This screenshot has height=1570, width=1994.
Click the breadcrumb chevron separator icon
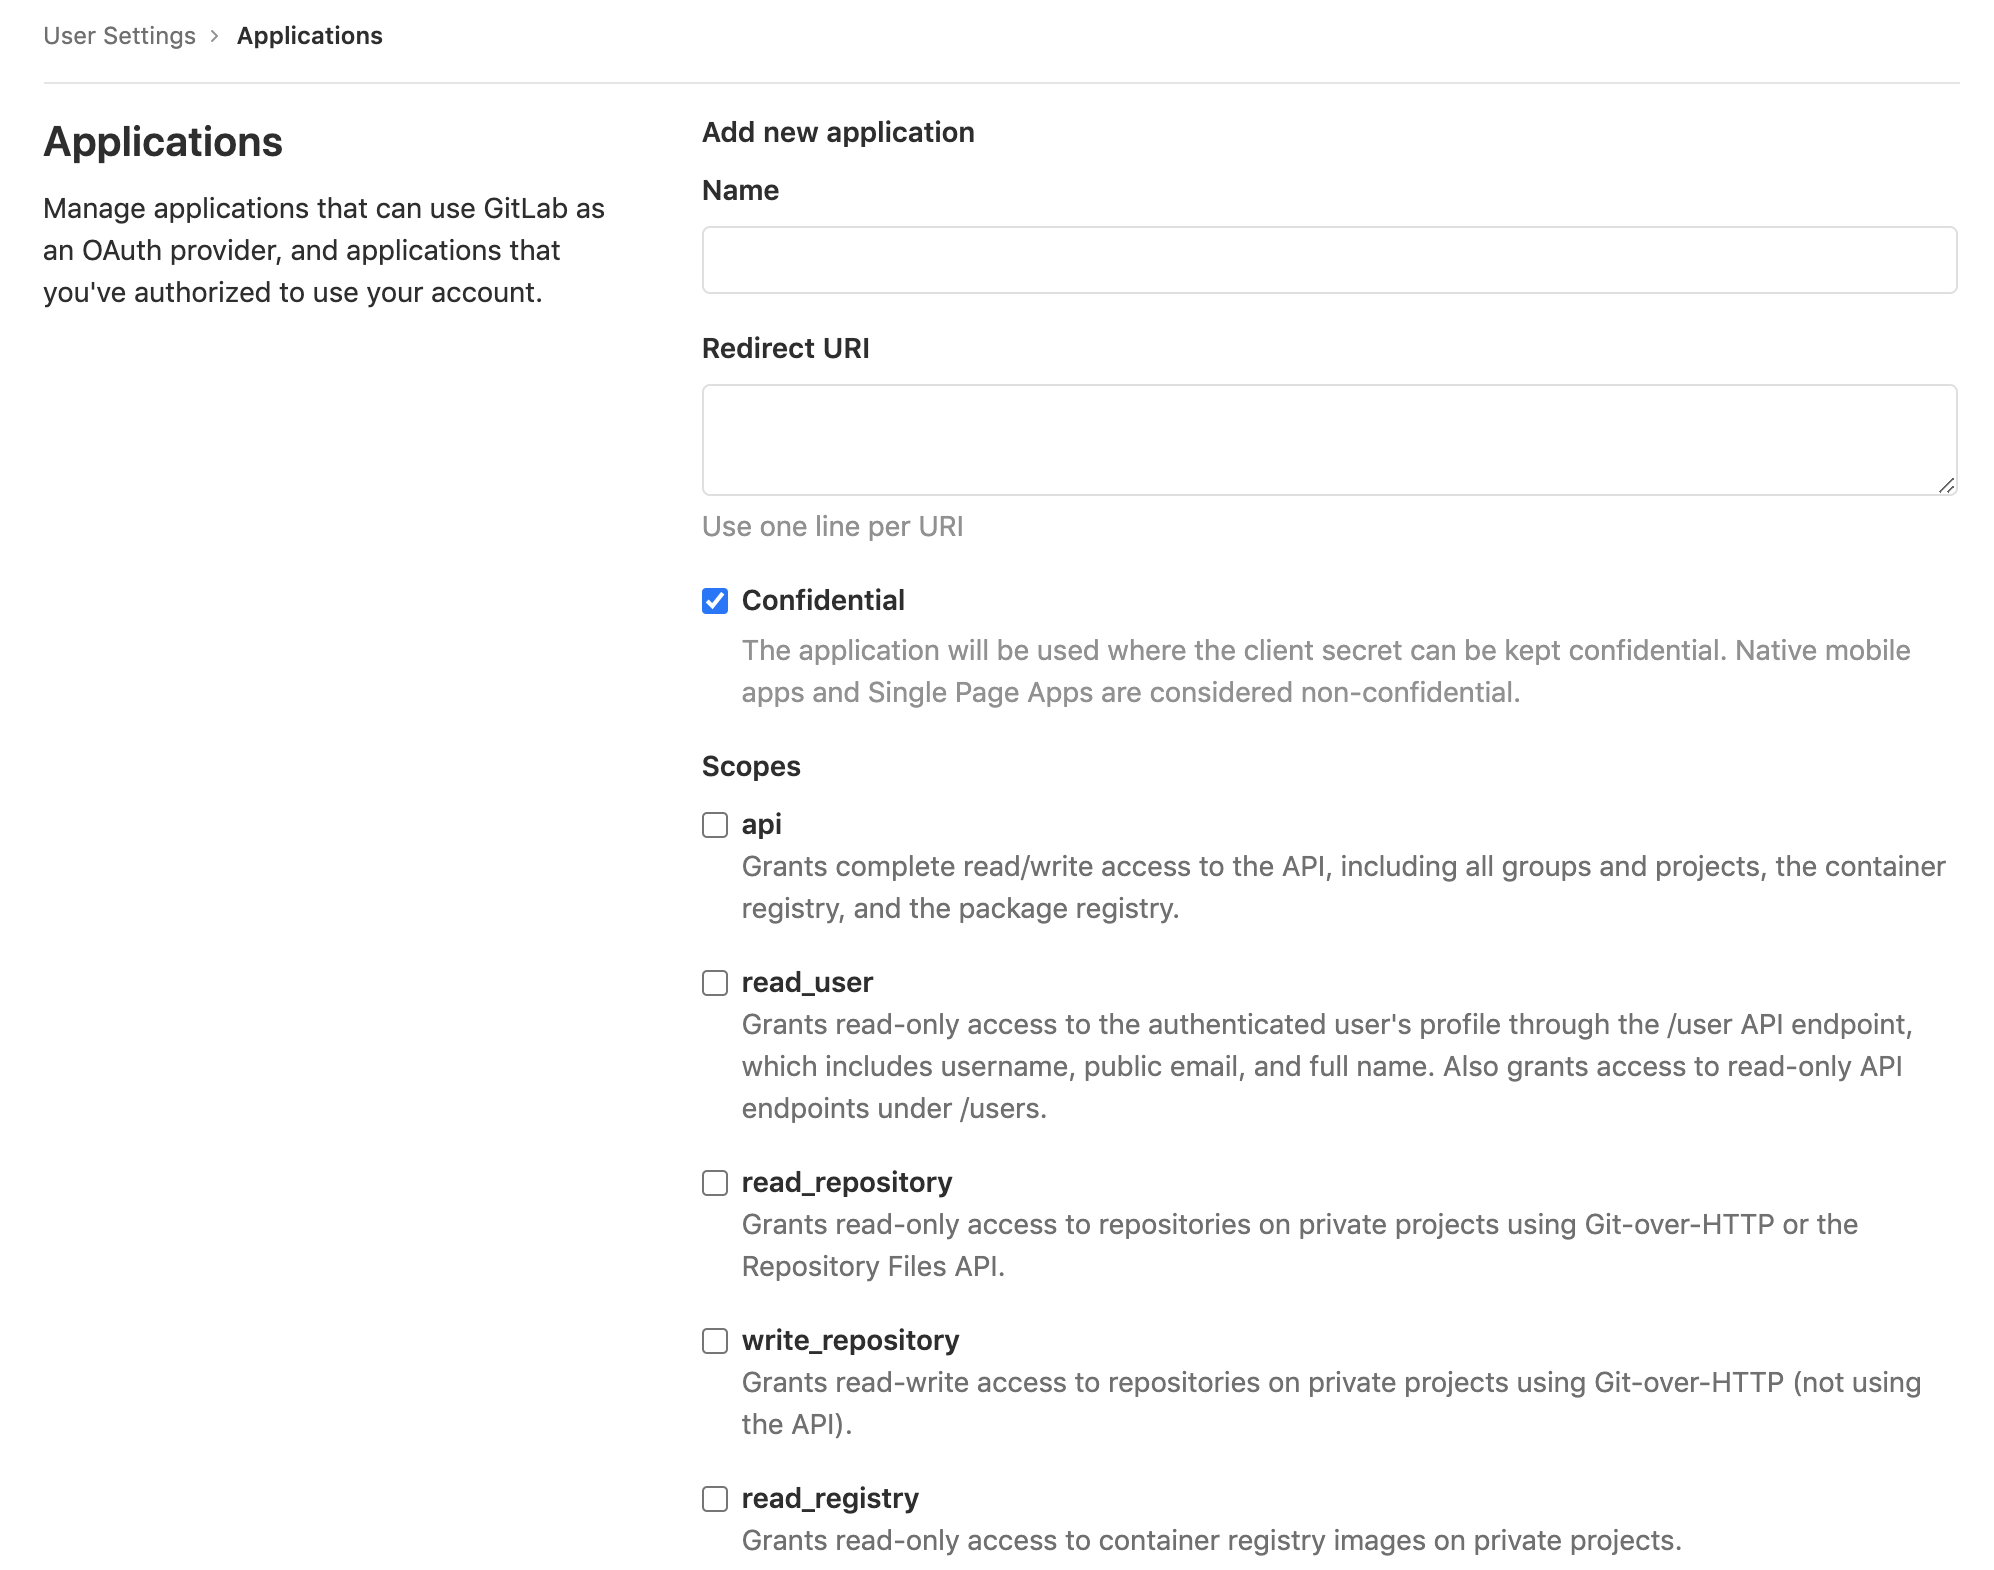(215, 36)
